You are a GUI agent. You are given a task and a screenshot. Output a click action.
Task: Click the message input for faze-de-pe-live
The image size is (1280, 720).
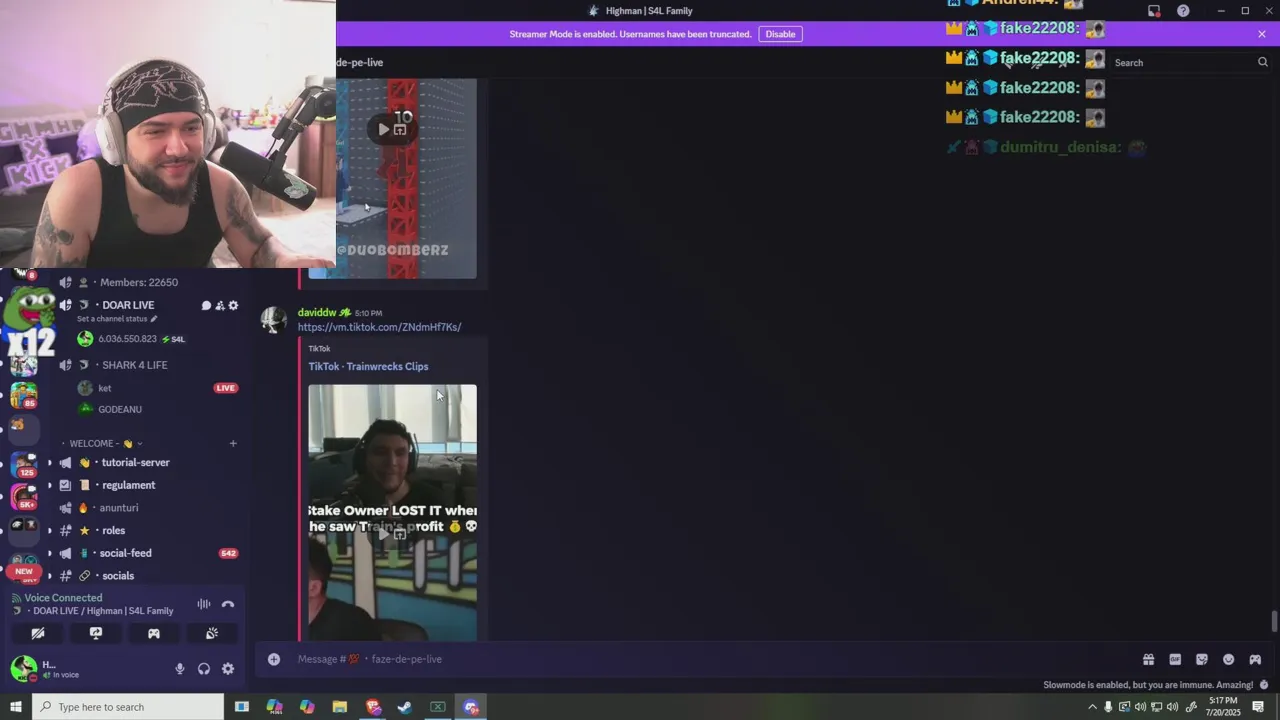pyautogui.click(x=700, y=659)
